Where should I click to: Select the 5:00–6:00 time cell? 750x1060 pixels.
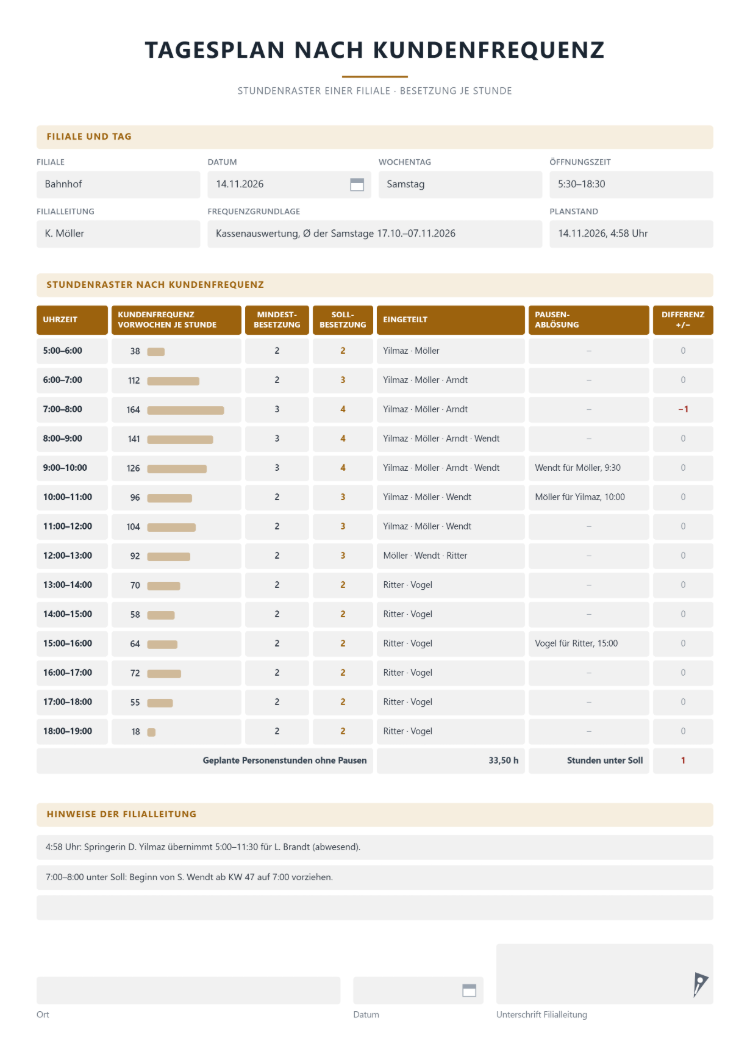click(x=72, y=351)
